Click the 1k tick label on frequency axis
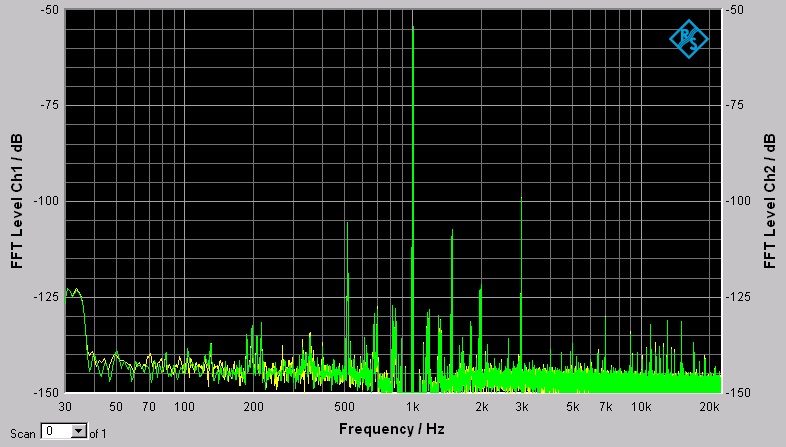Image resolution: width=786 pixels, height=447 pixels. click(x=413, y=407)
